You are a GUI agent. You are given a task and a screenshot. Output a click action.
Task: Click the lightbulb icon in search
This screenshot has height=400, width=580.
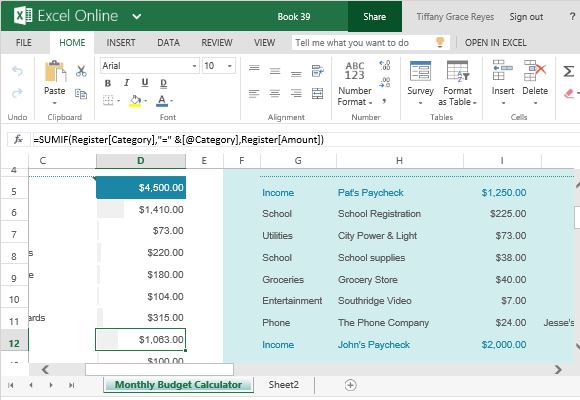pyautogui.click(x=440, y=42)
